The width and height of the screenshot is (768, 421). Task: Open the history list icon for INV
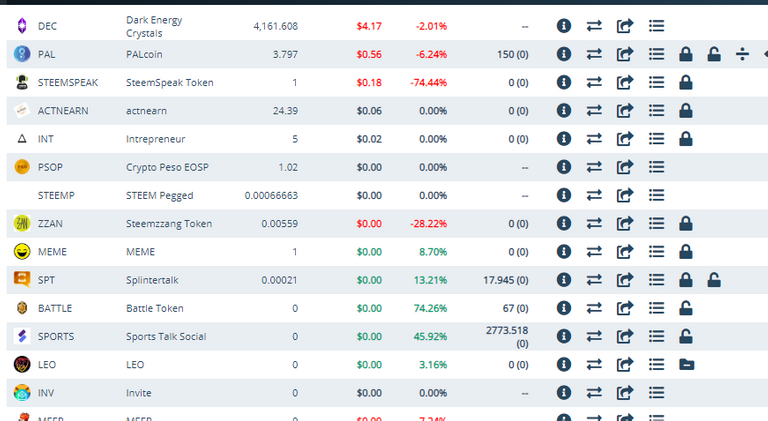656,393
